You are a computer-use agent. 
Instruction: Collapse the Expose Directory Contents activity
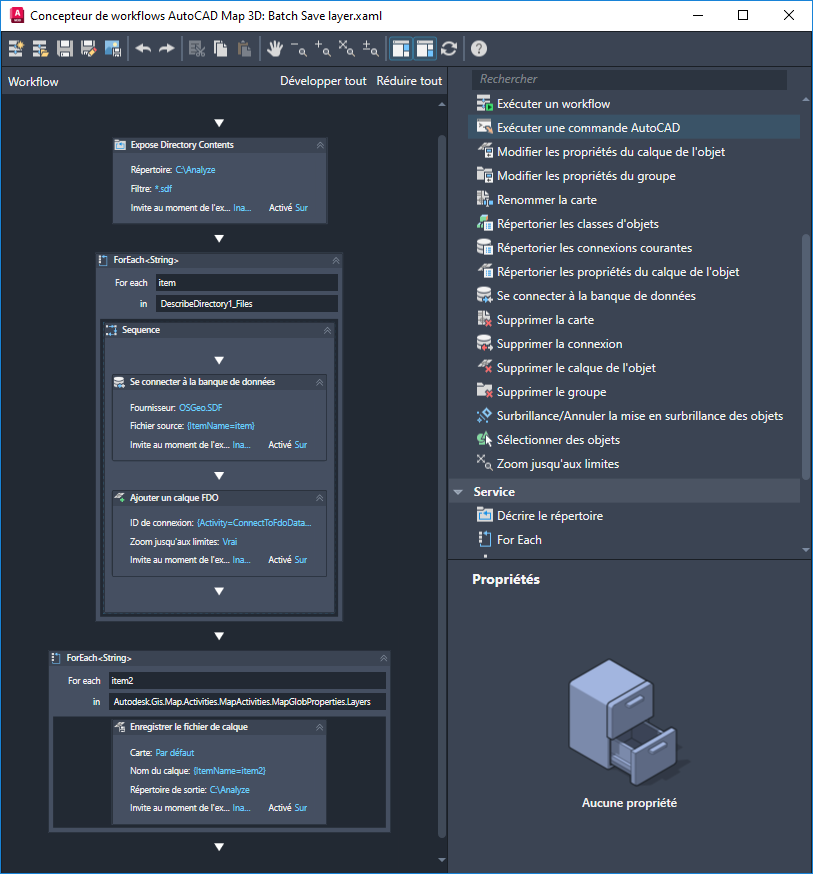[x=320, y=145]
